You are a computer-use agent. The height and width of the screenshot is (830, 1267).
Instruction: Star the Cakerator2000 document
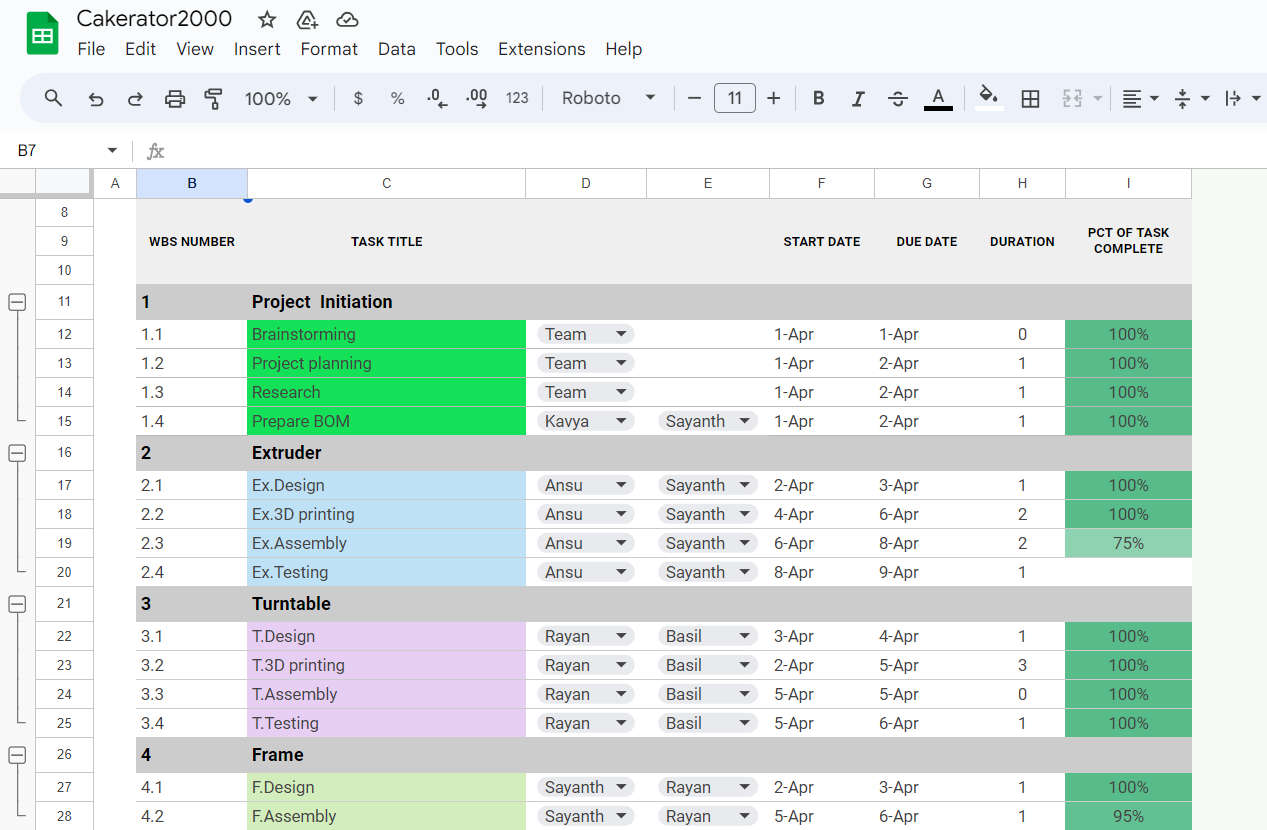pos(267,19)
